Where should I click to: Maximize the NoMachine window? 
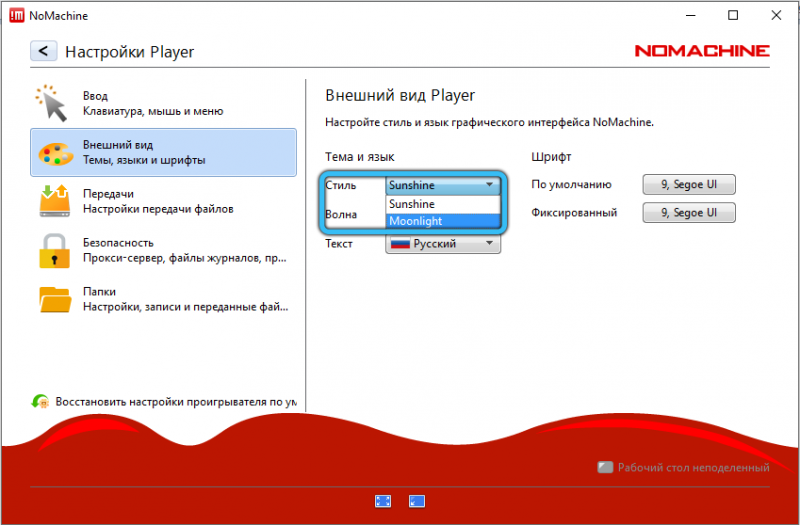click(733, 15)
